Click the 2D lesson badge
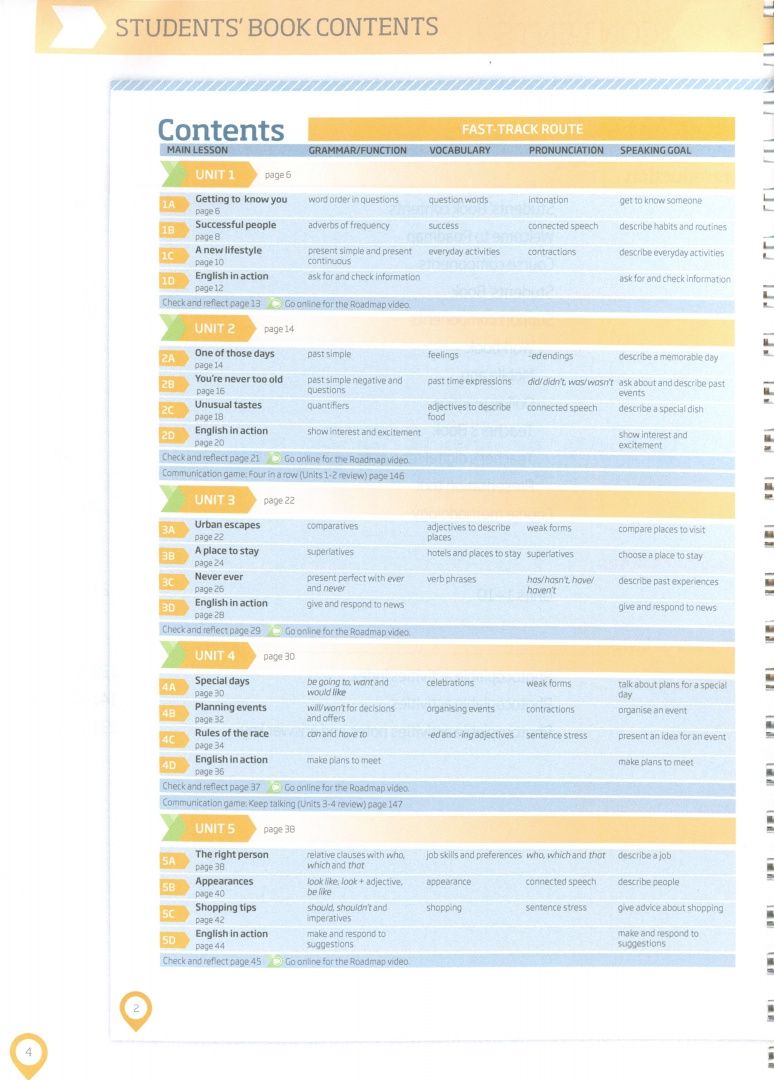The image size is (774, 1080). [x=173, y=435]
